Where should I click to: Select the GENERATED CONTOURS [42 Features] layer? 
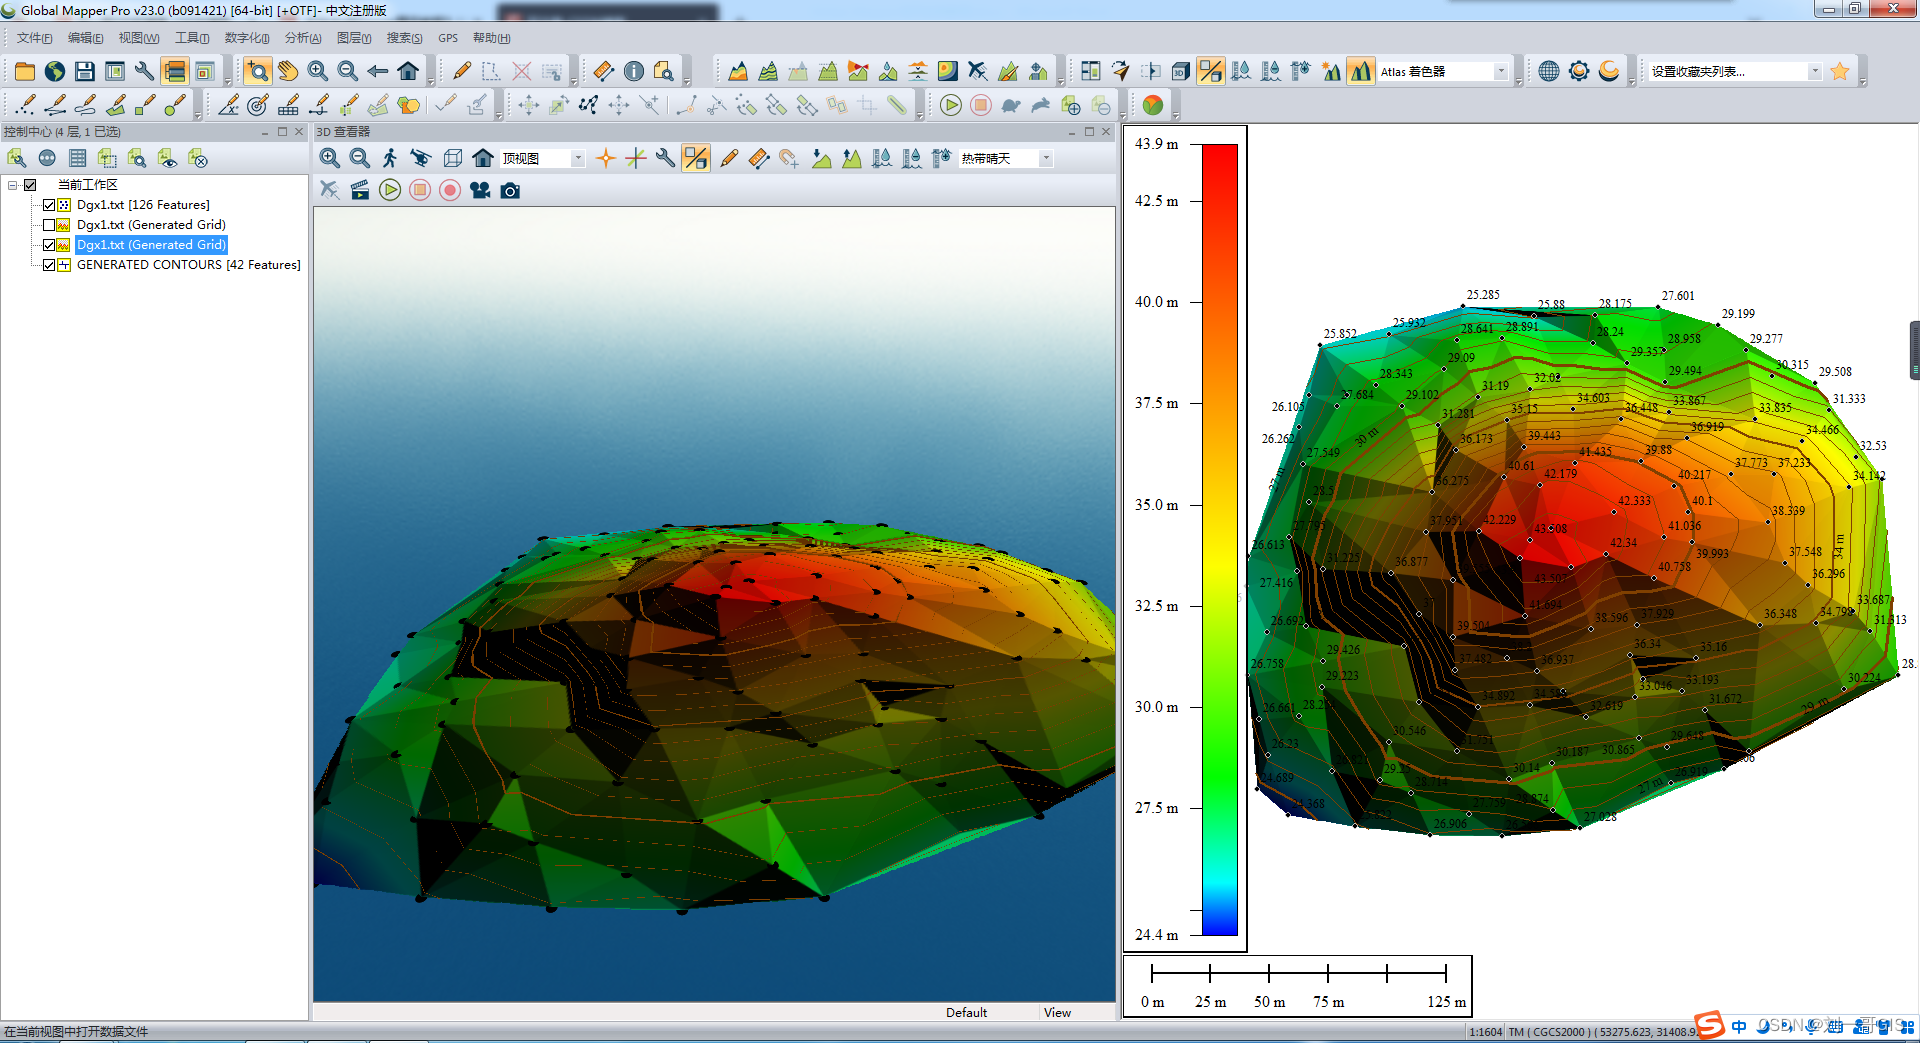188,265
